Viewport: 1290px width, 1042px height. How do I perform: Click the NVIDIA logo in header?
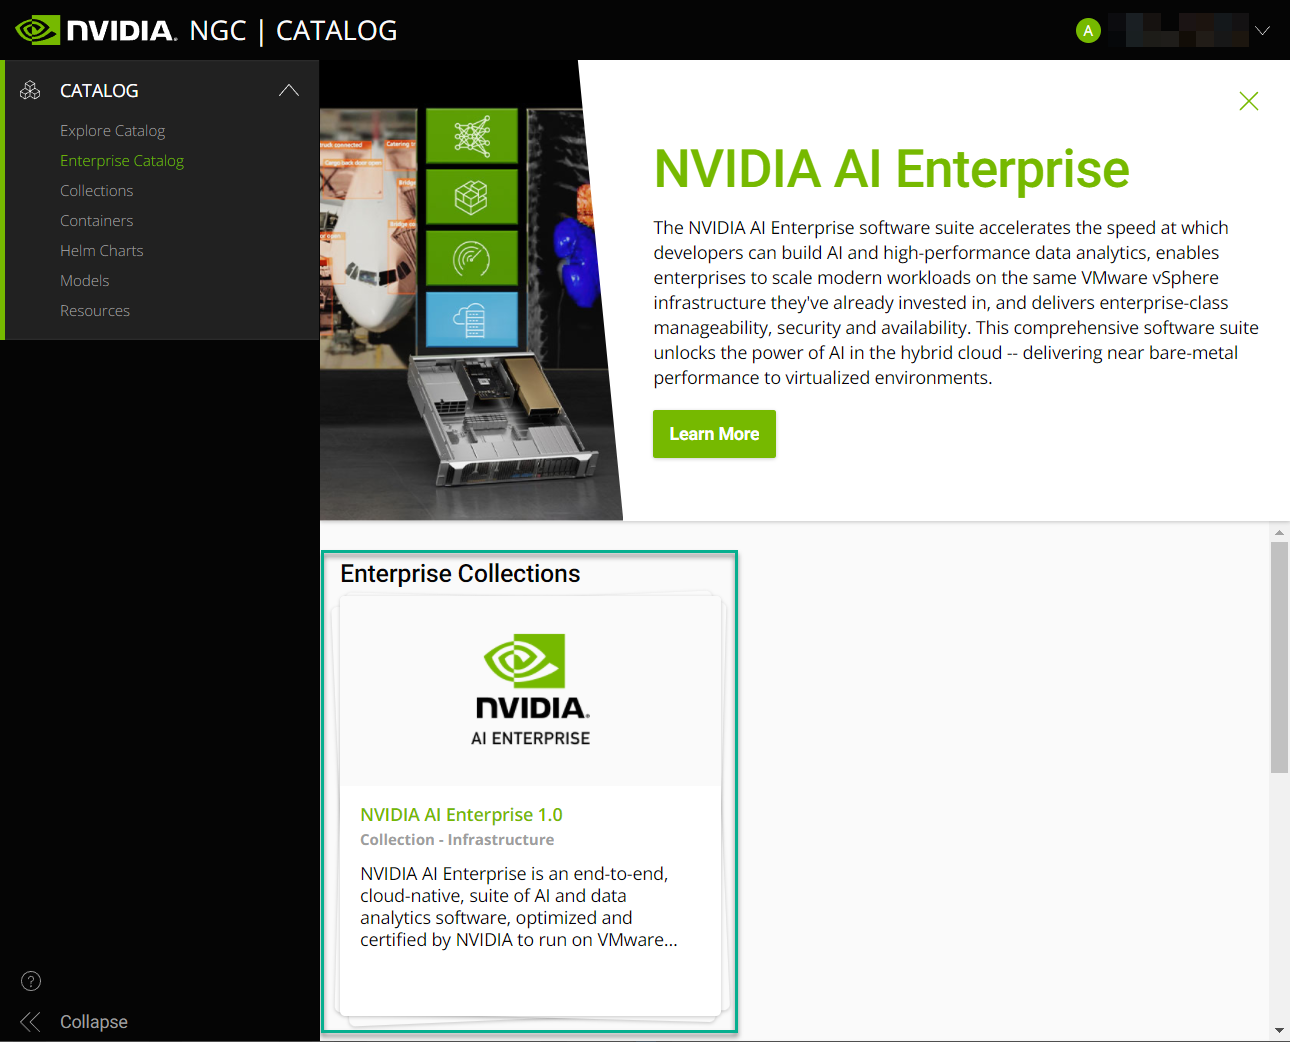96,30
